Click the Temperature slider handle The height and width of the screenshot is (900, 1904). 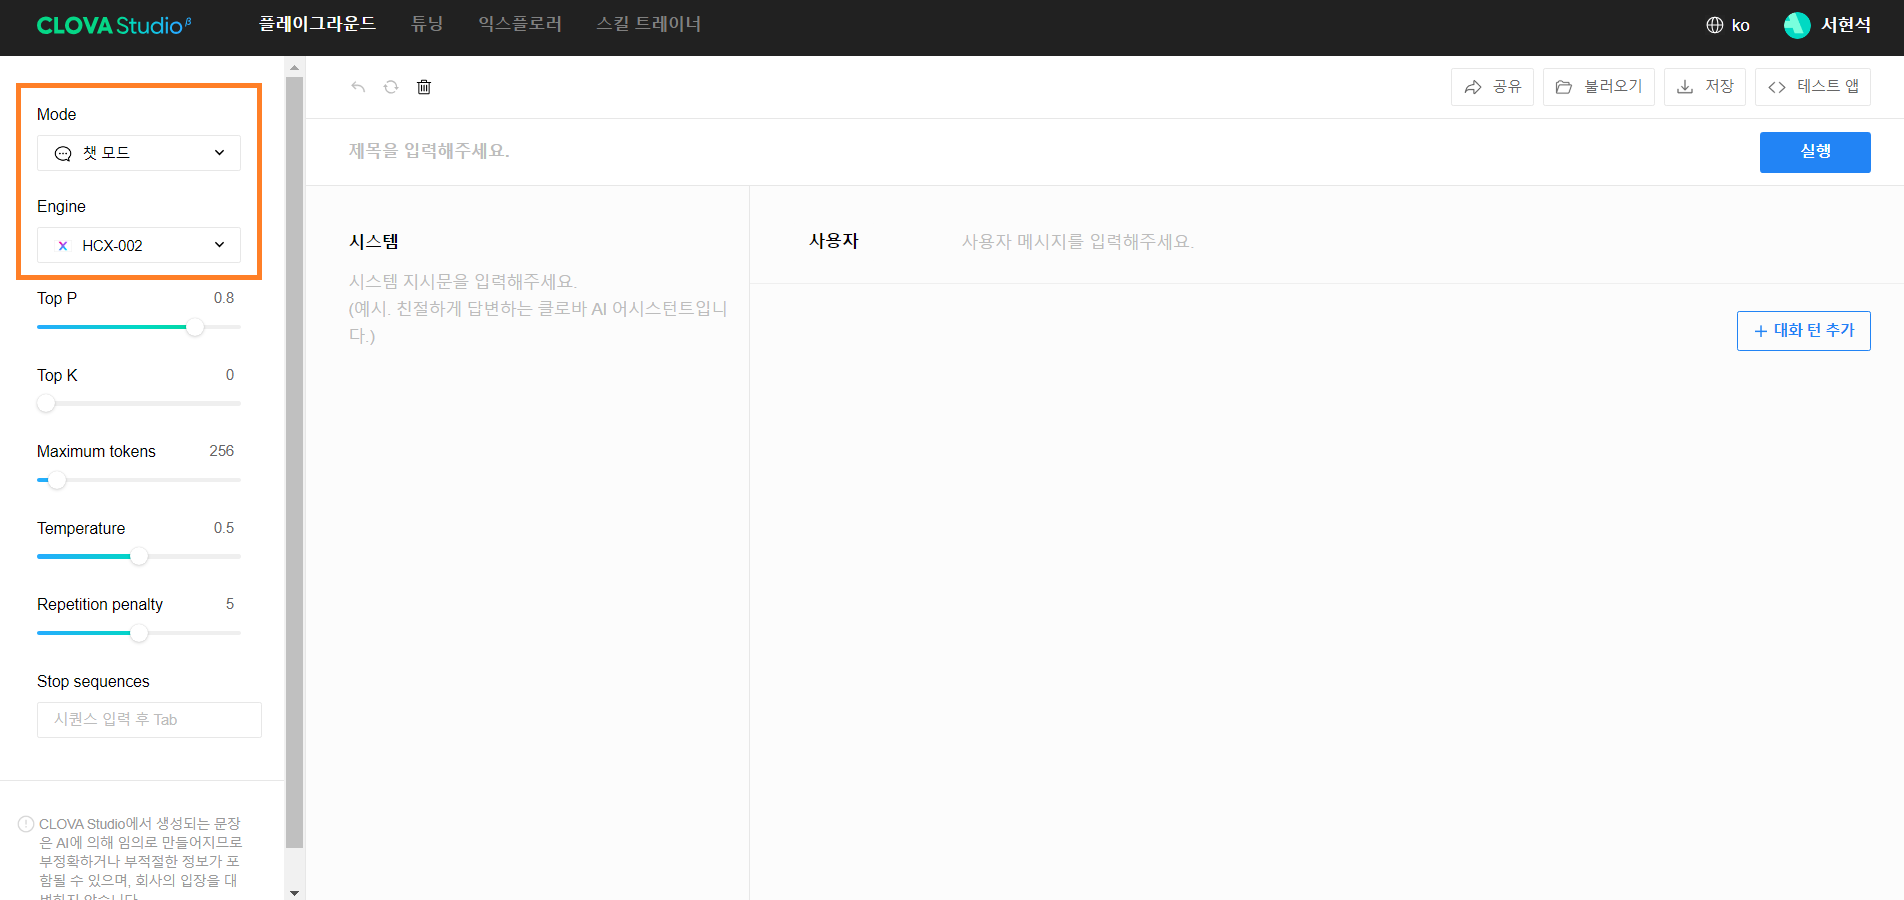[x=139, y=556]
